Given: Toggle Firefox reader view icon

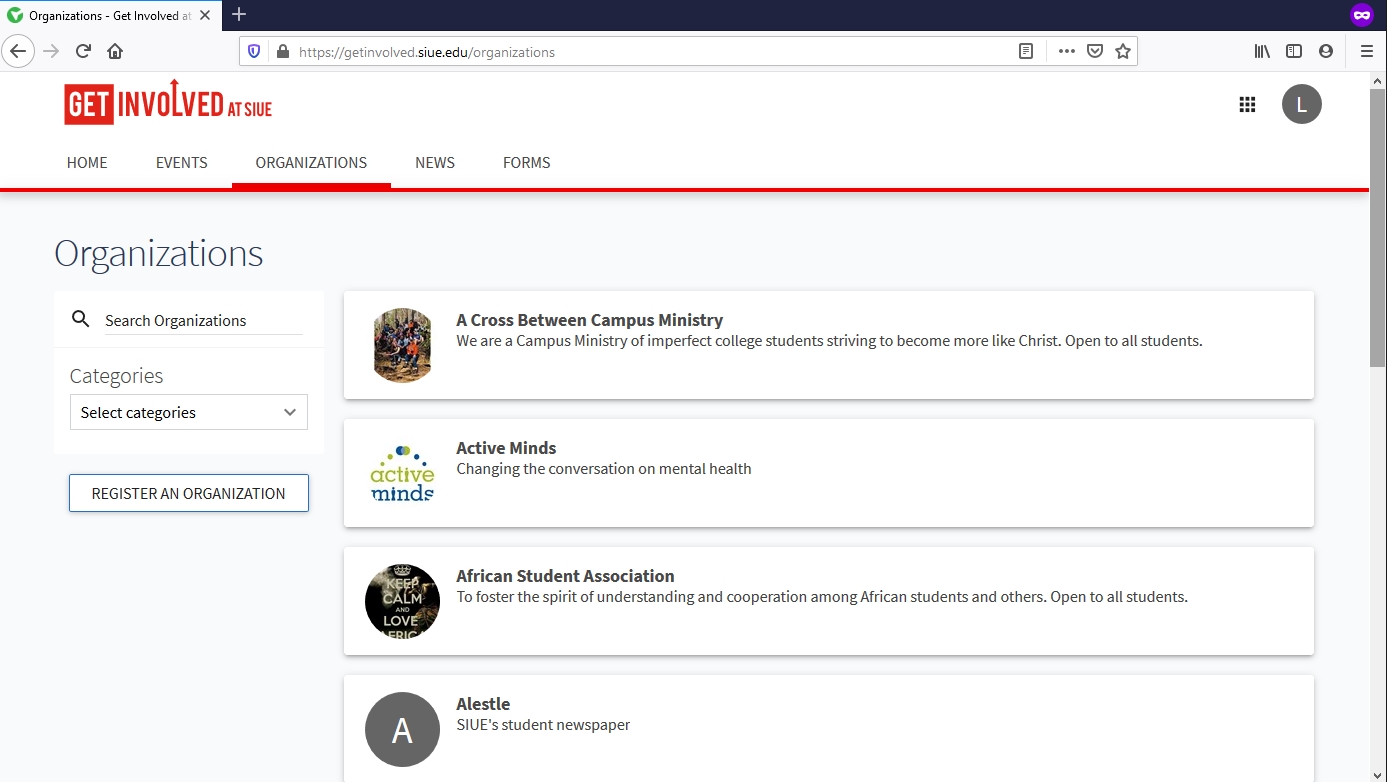Looking at the screenshot, I should (x=1026, y=52).
